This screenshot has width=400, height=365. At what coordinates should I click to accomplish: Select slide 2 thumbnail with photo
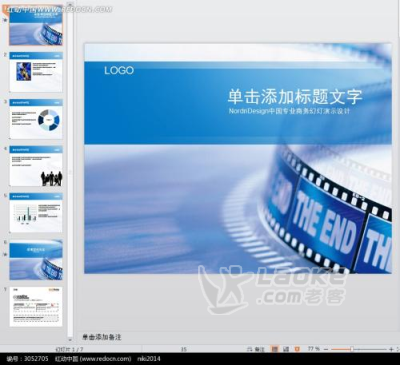(x=36, y=72)
